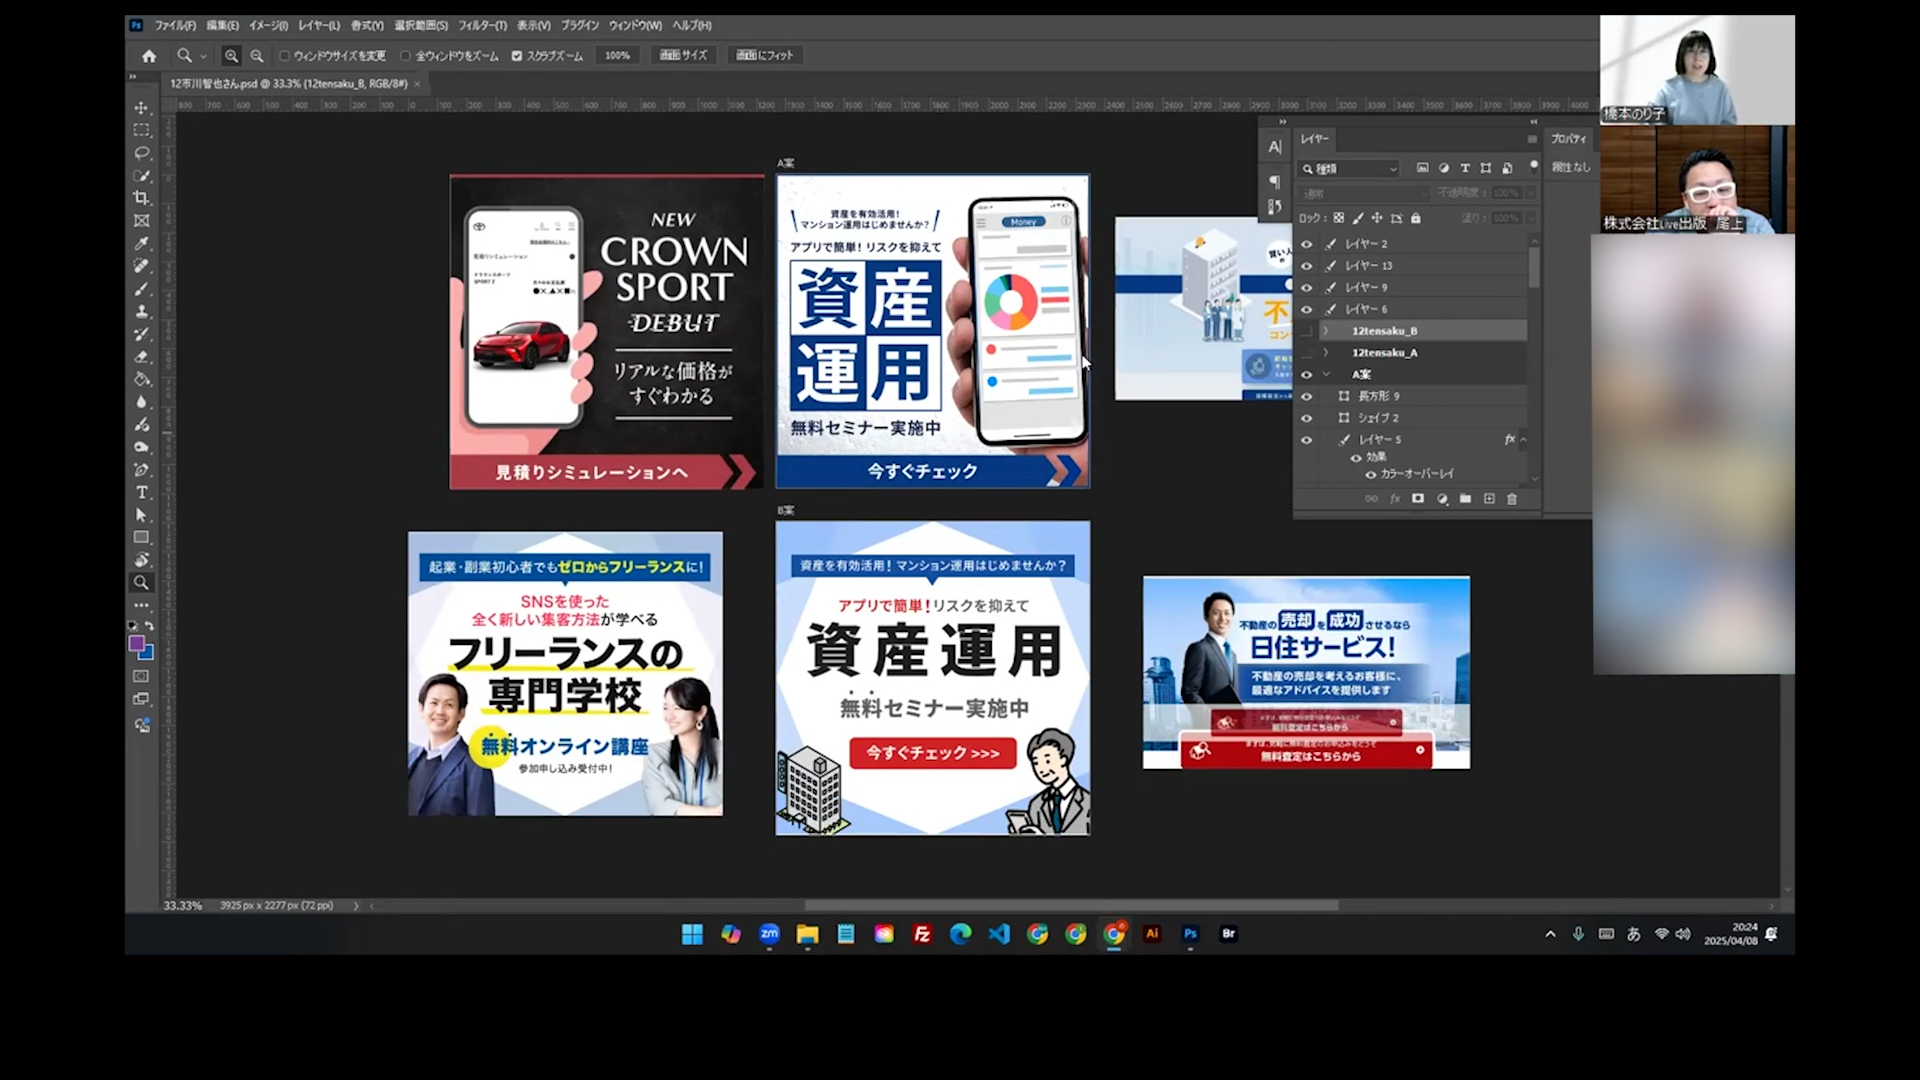Select the Frame tool

tap(141, 221)
